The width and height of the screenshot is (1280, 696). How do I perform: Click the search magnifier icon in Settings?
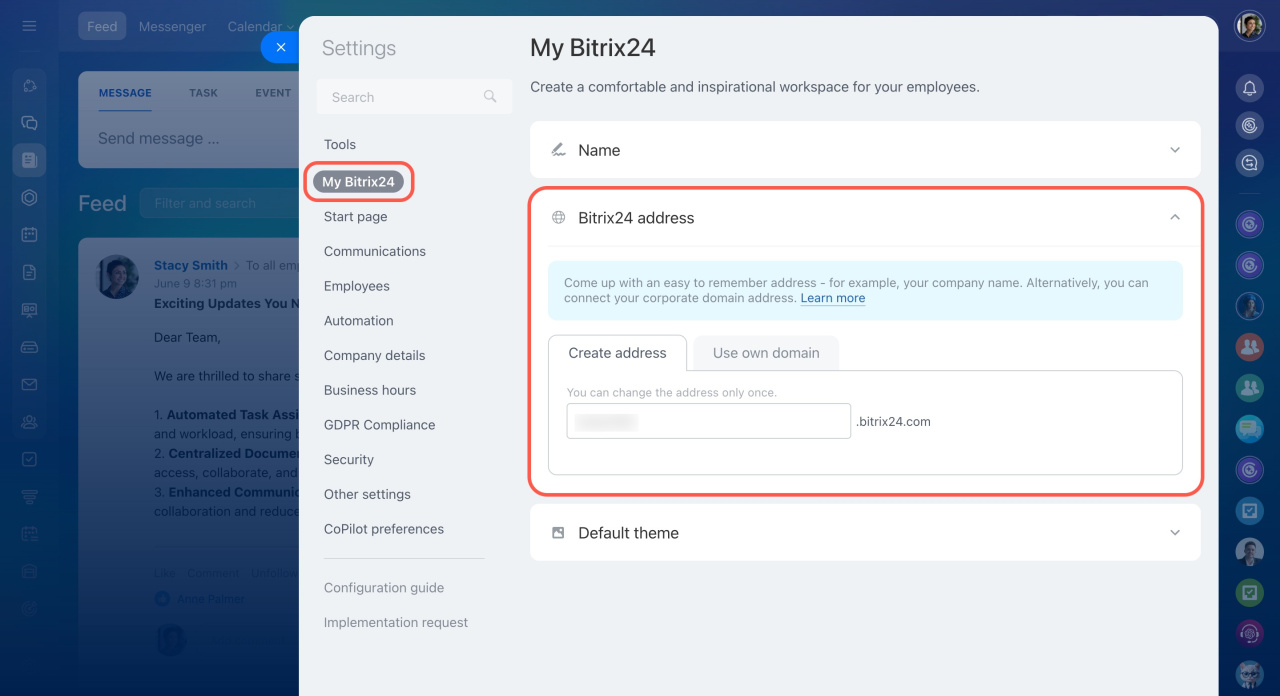[x=490, y=97]
